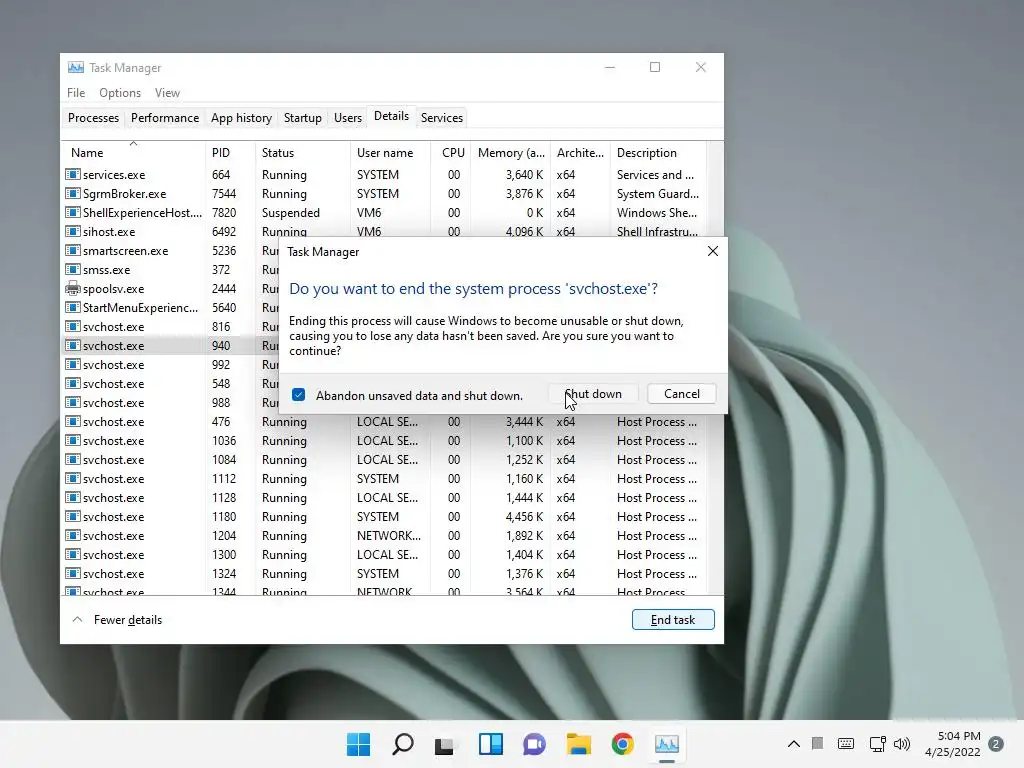
Task: Open taskbar Search
Action: click(x=402, y=744)
